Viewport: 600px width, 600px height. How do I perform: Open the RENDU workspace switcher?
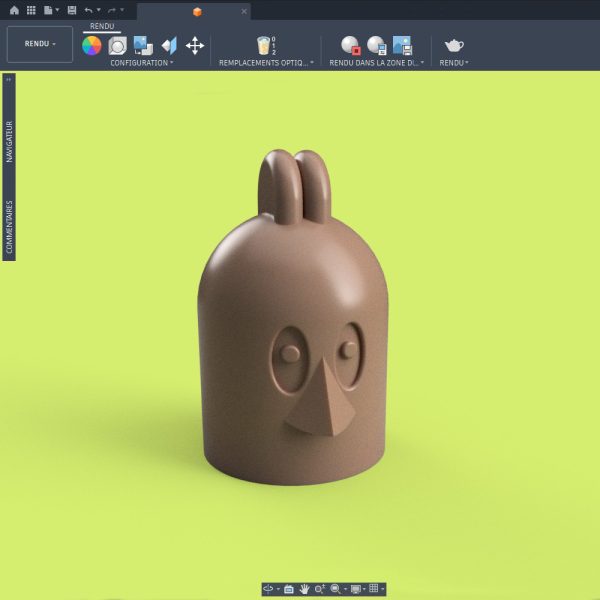click(x=40, y=44)
